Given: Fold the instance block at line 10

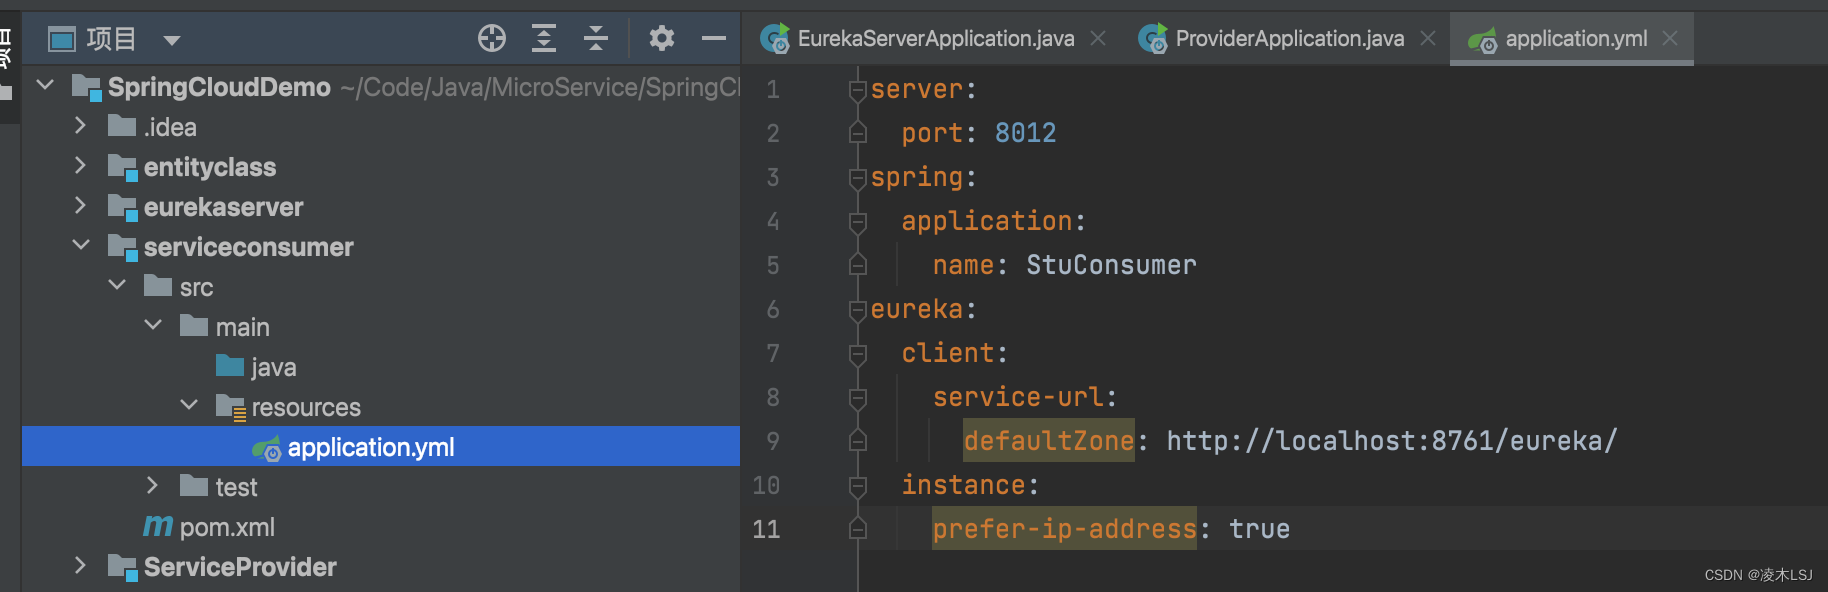Looking at the screenshot, I should point(857,486).
